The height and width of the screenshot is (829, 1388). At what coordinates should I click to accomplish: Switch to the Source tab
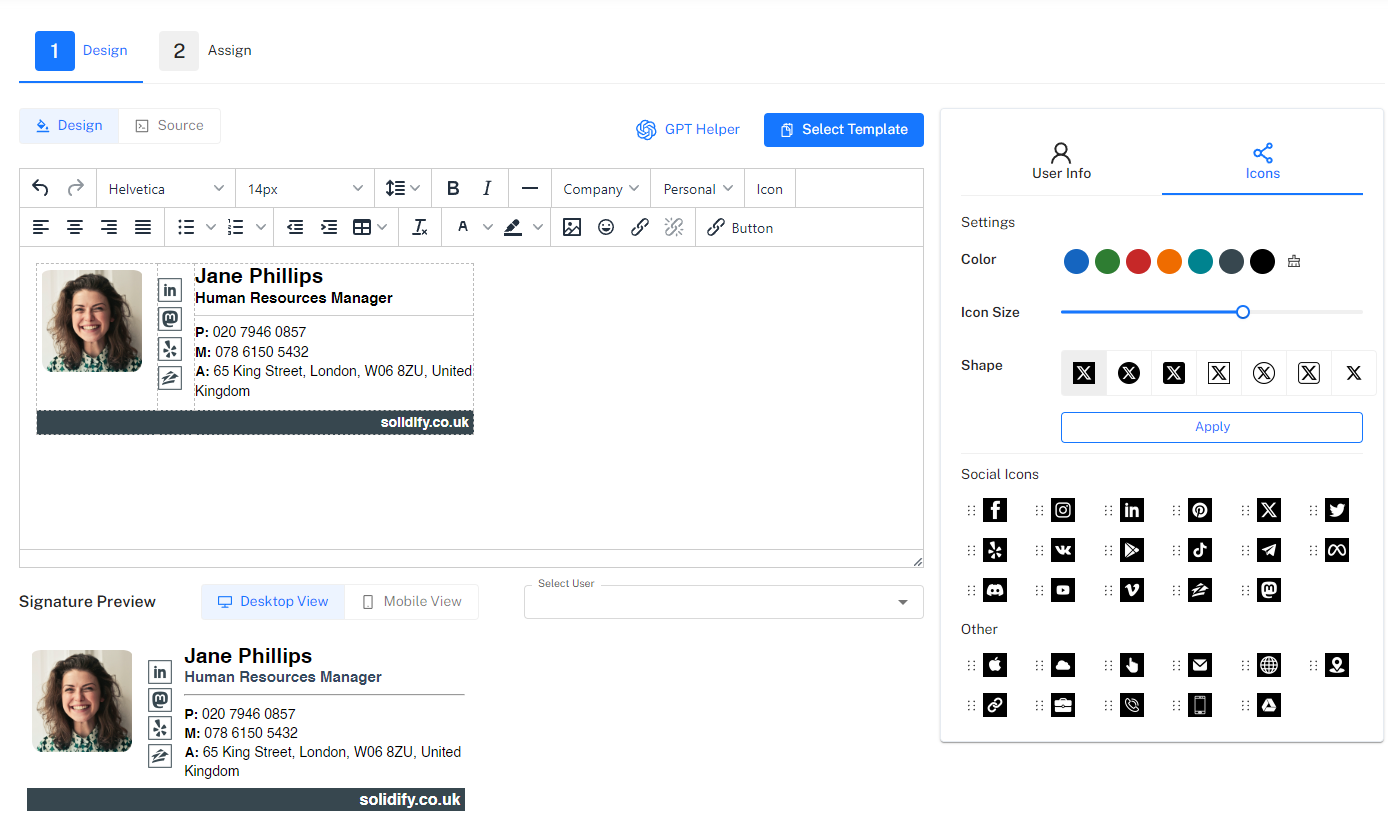[x=169, y=125]
